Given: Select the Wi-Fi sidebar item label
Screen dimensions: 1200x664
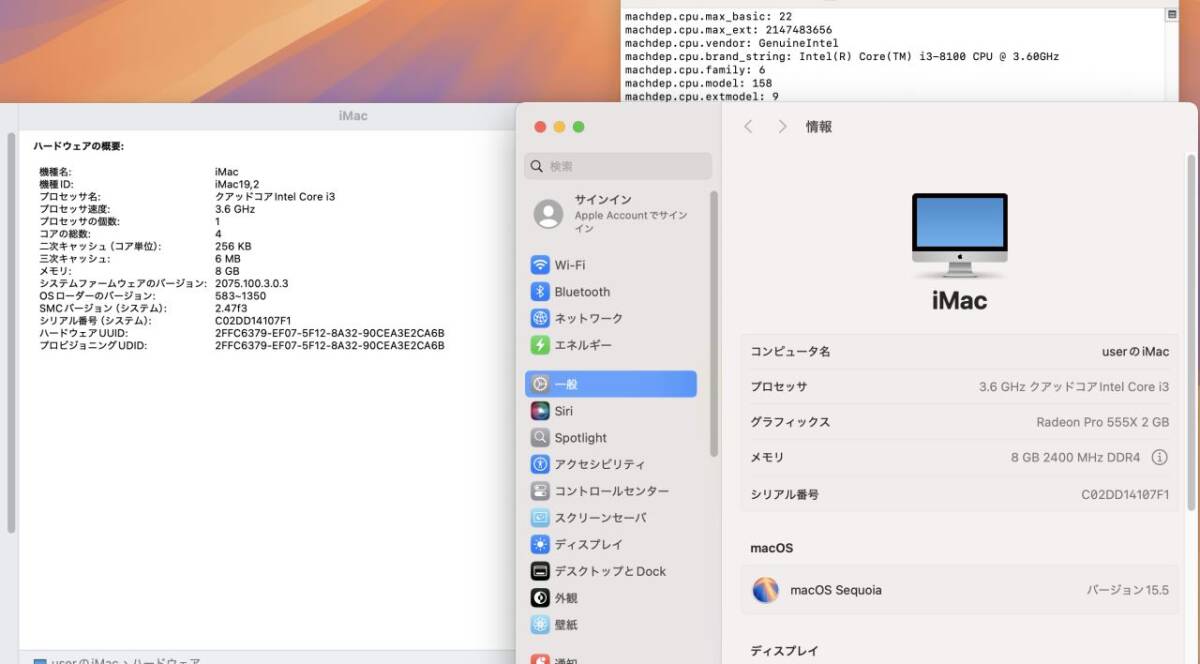Looking at the screenshot, I should (570, 265).
